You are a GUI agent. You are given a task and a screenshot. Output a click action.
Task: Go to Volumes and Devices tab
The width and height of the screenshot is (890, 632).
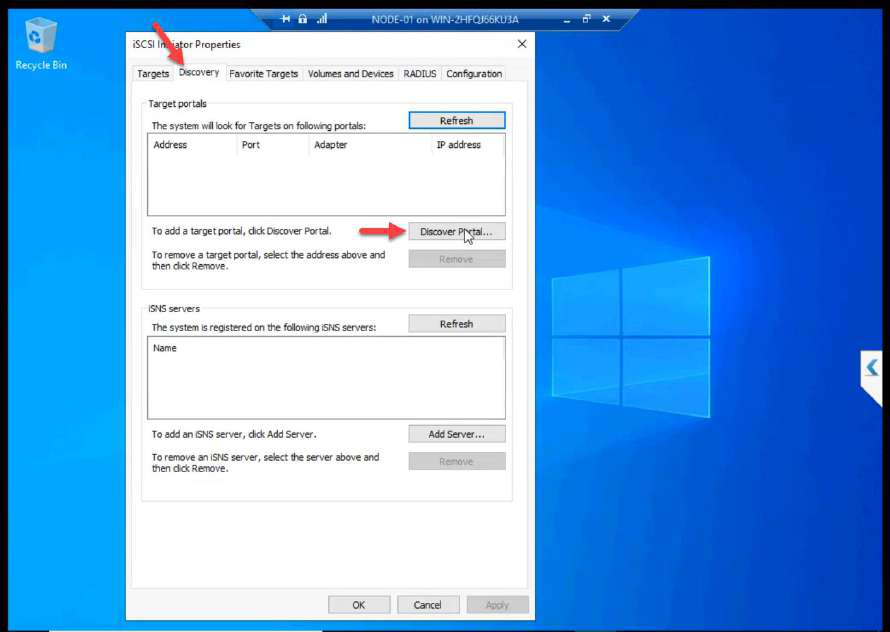pos(351,74)
